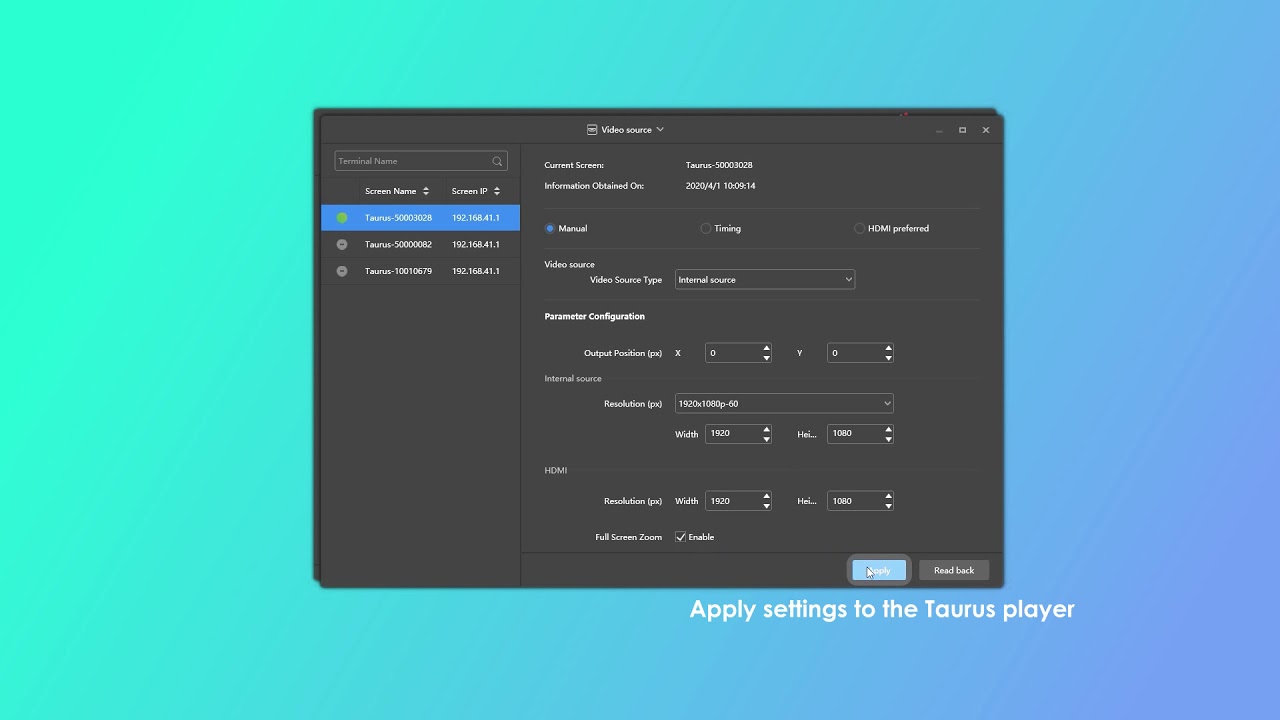Click green online status icon for Taurus-50003028

tap(342, 218)
